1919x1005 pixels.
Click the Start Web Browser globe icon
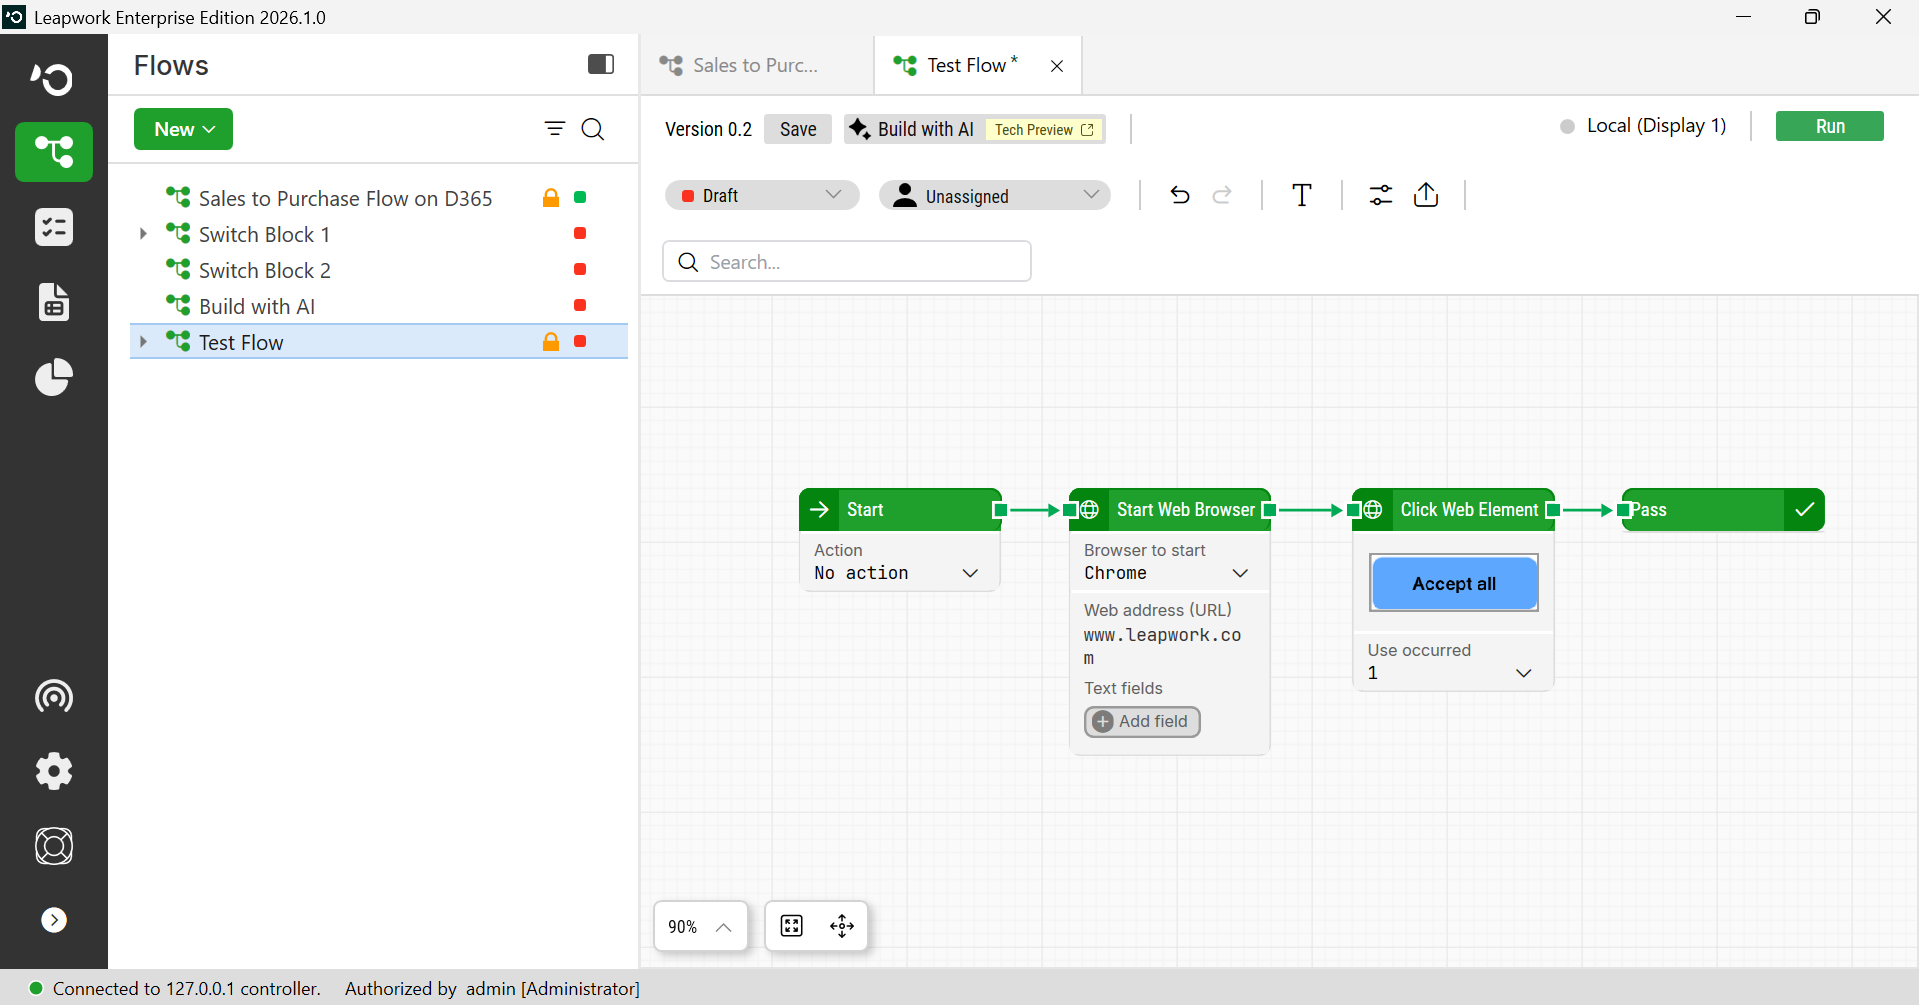point(1090,510)
